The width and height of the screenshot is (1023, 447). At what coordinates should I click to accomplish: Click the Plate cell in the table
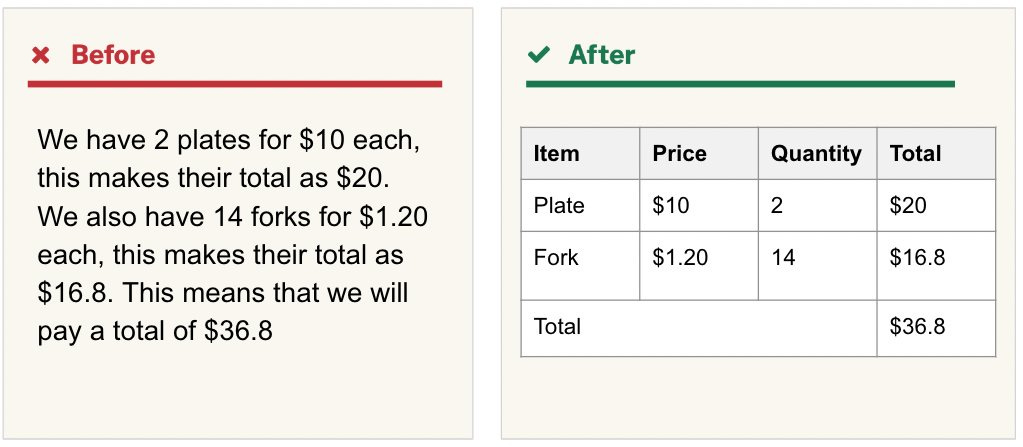(x=580, y=206)
